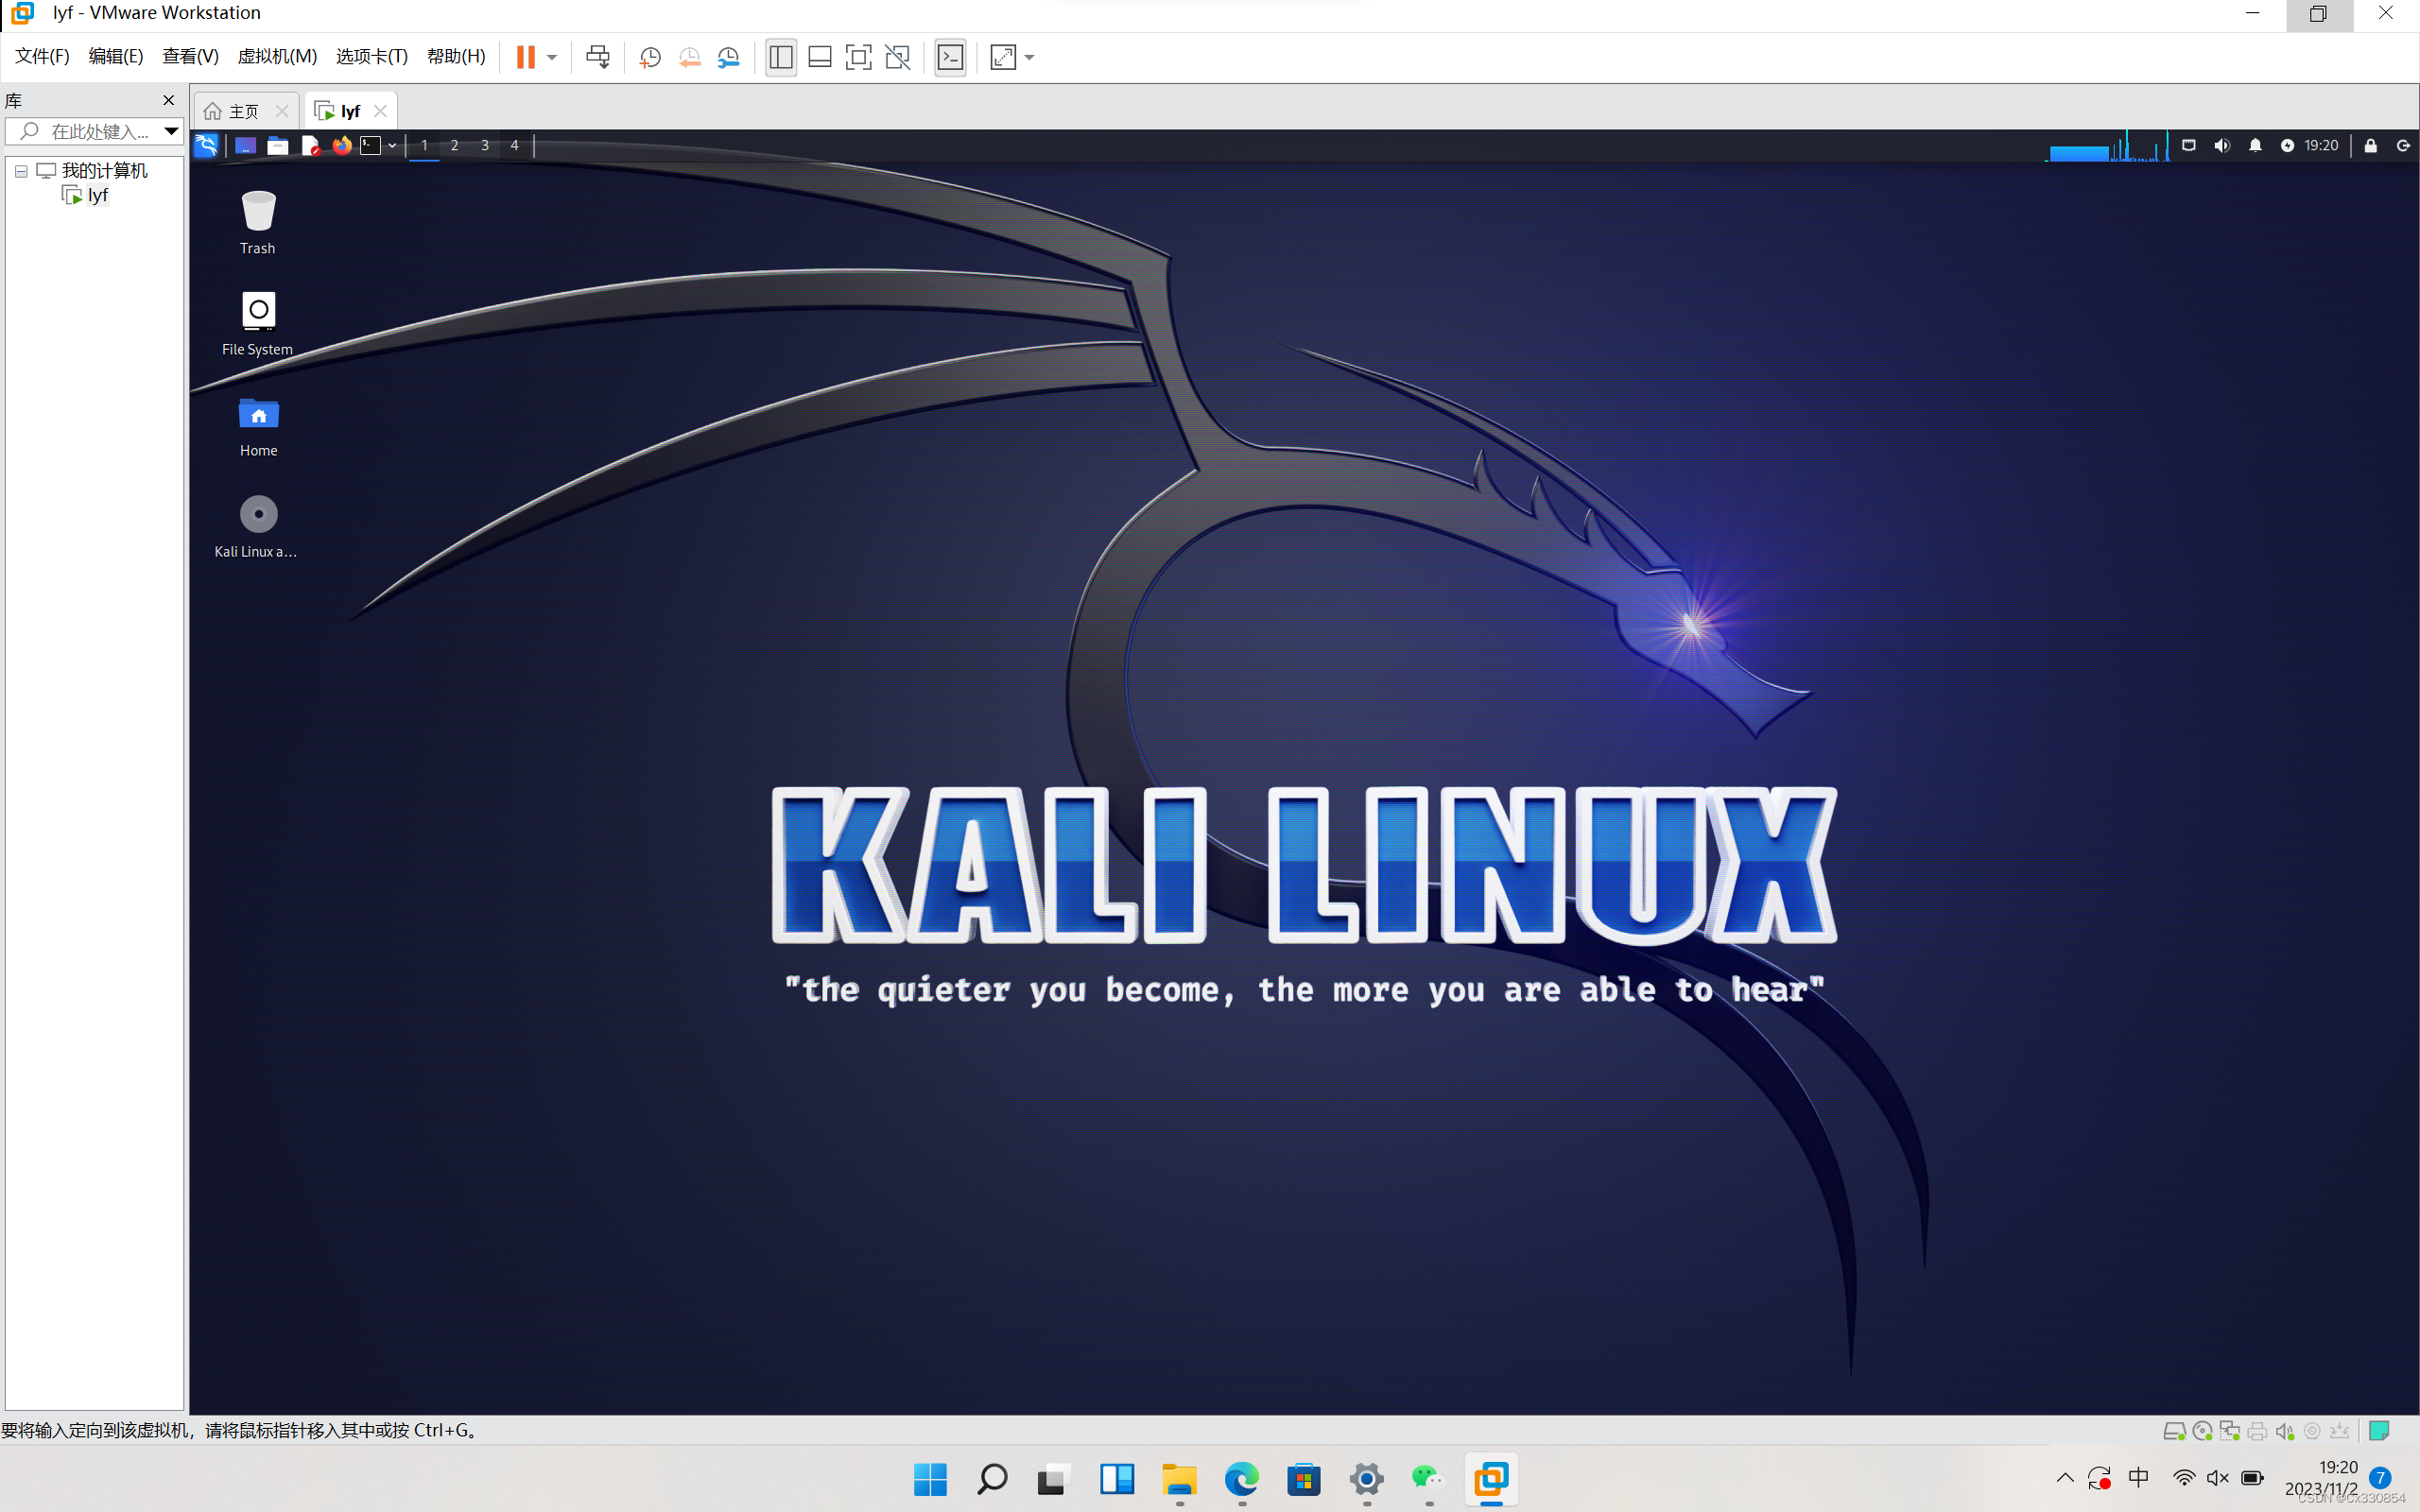2420x1512 pixels.
Task: Open the text editor icon on the panel
Action: (310, 145)
